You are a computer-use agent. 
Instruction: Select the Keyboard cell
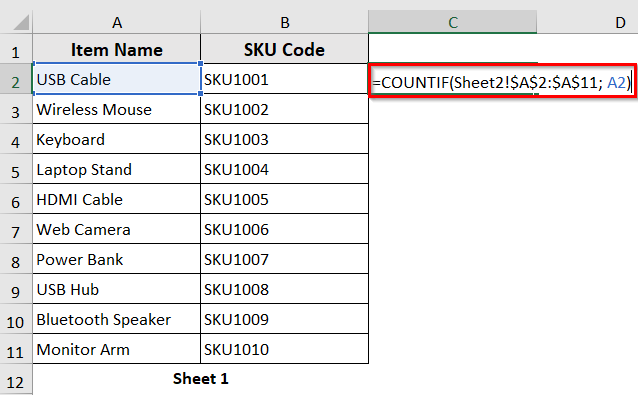[117, 139]
